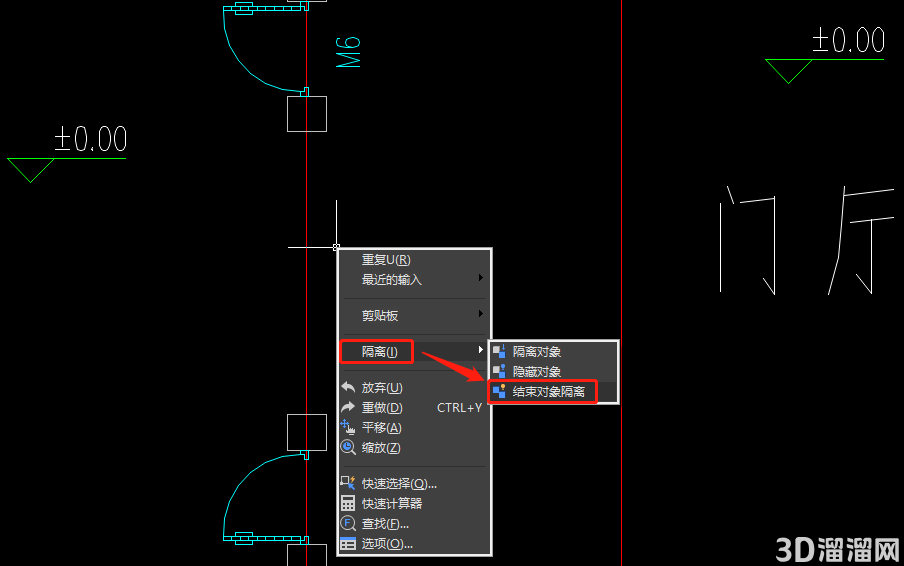Click the Hide Objects icon in submenu
The image size is (904, 566).
tap(499, 371)
